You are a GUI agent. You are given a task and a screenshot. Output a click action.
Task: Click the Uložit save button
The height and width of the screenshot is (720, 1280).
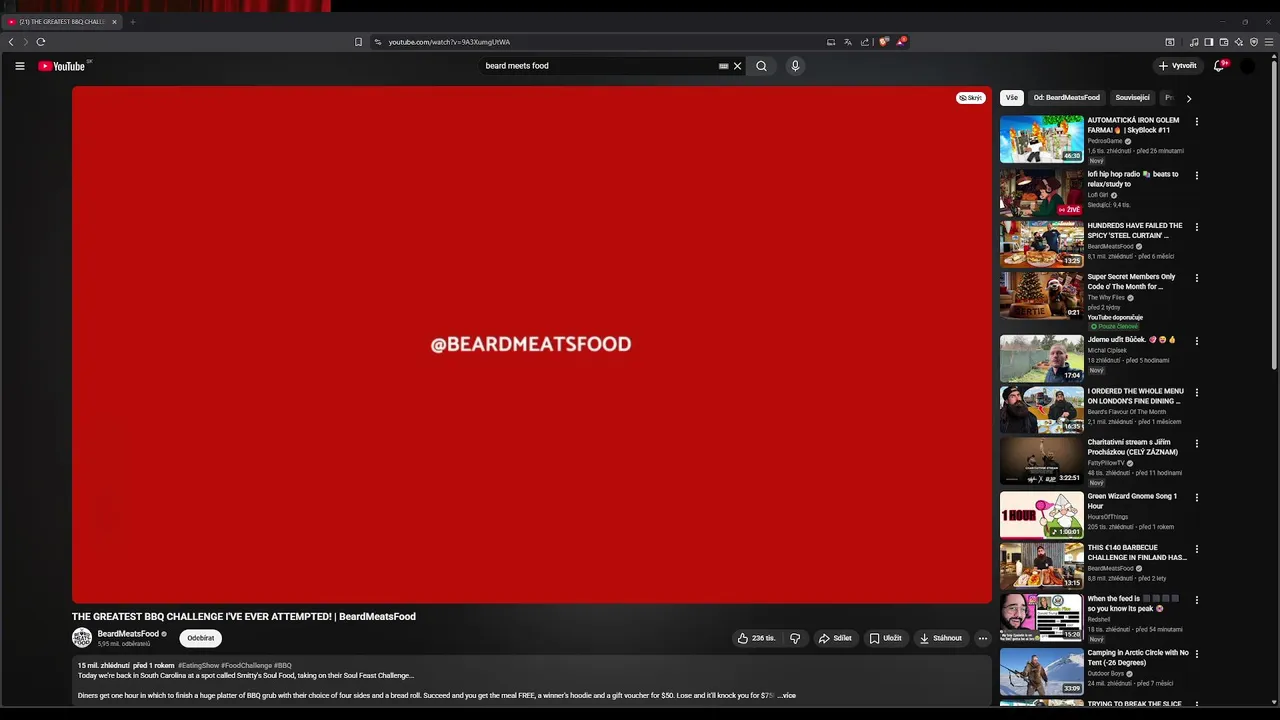[x=885, y=638]
